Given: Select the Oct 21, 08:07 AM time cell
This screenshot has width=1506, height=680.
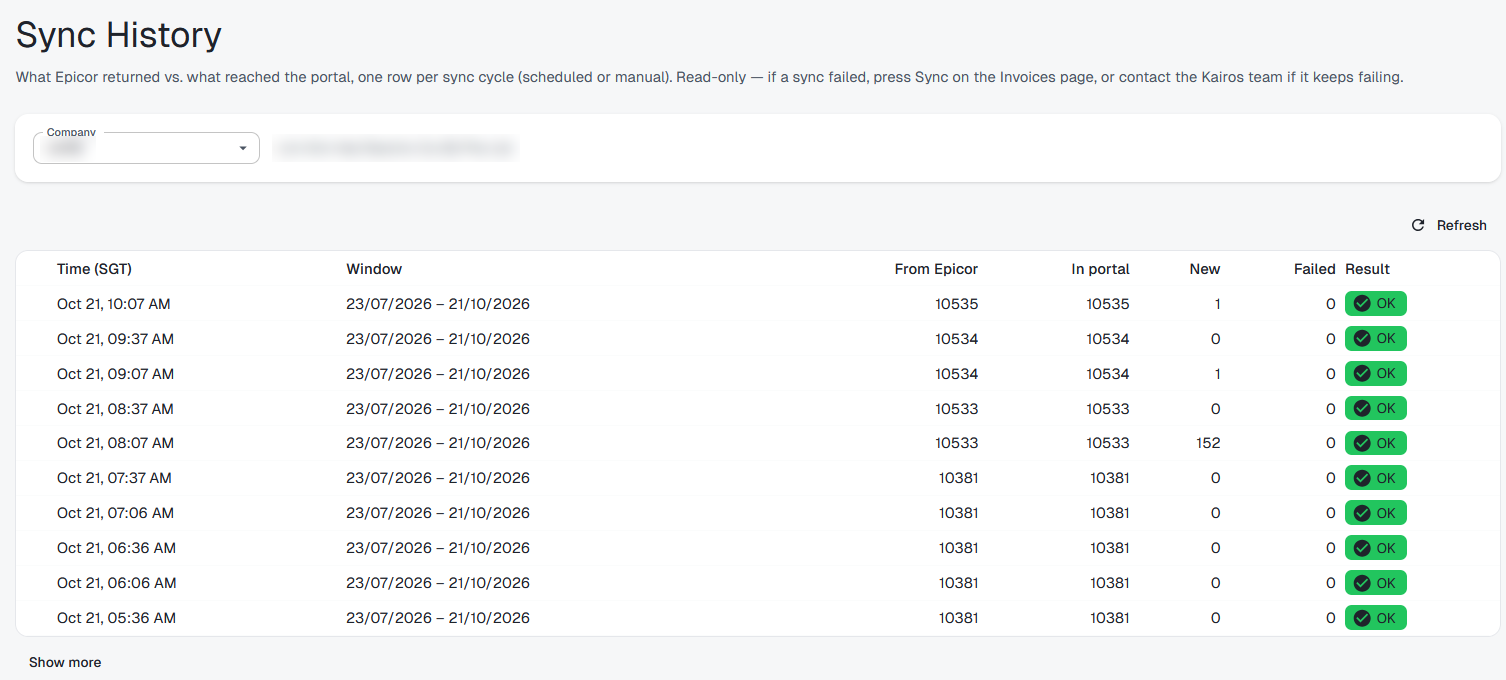Looking at the screenshot, I should (x=115, y=443).
